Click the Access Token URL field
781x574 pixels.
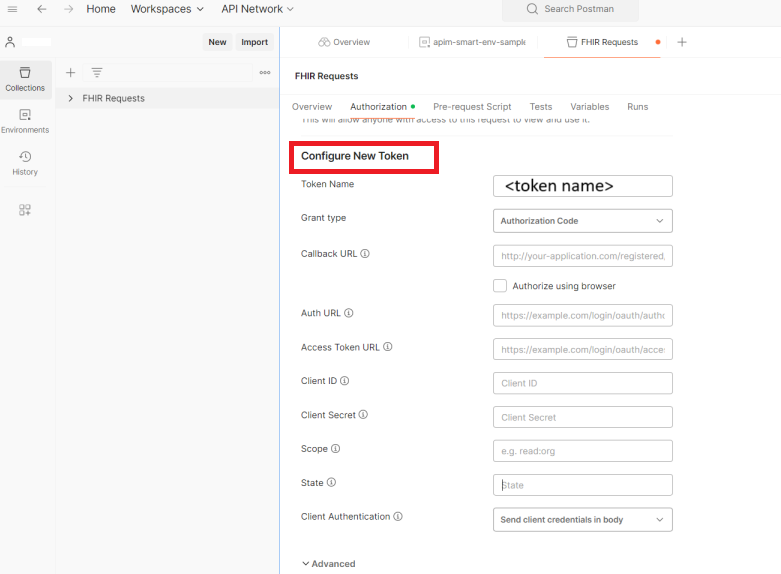[583, 349]
